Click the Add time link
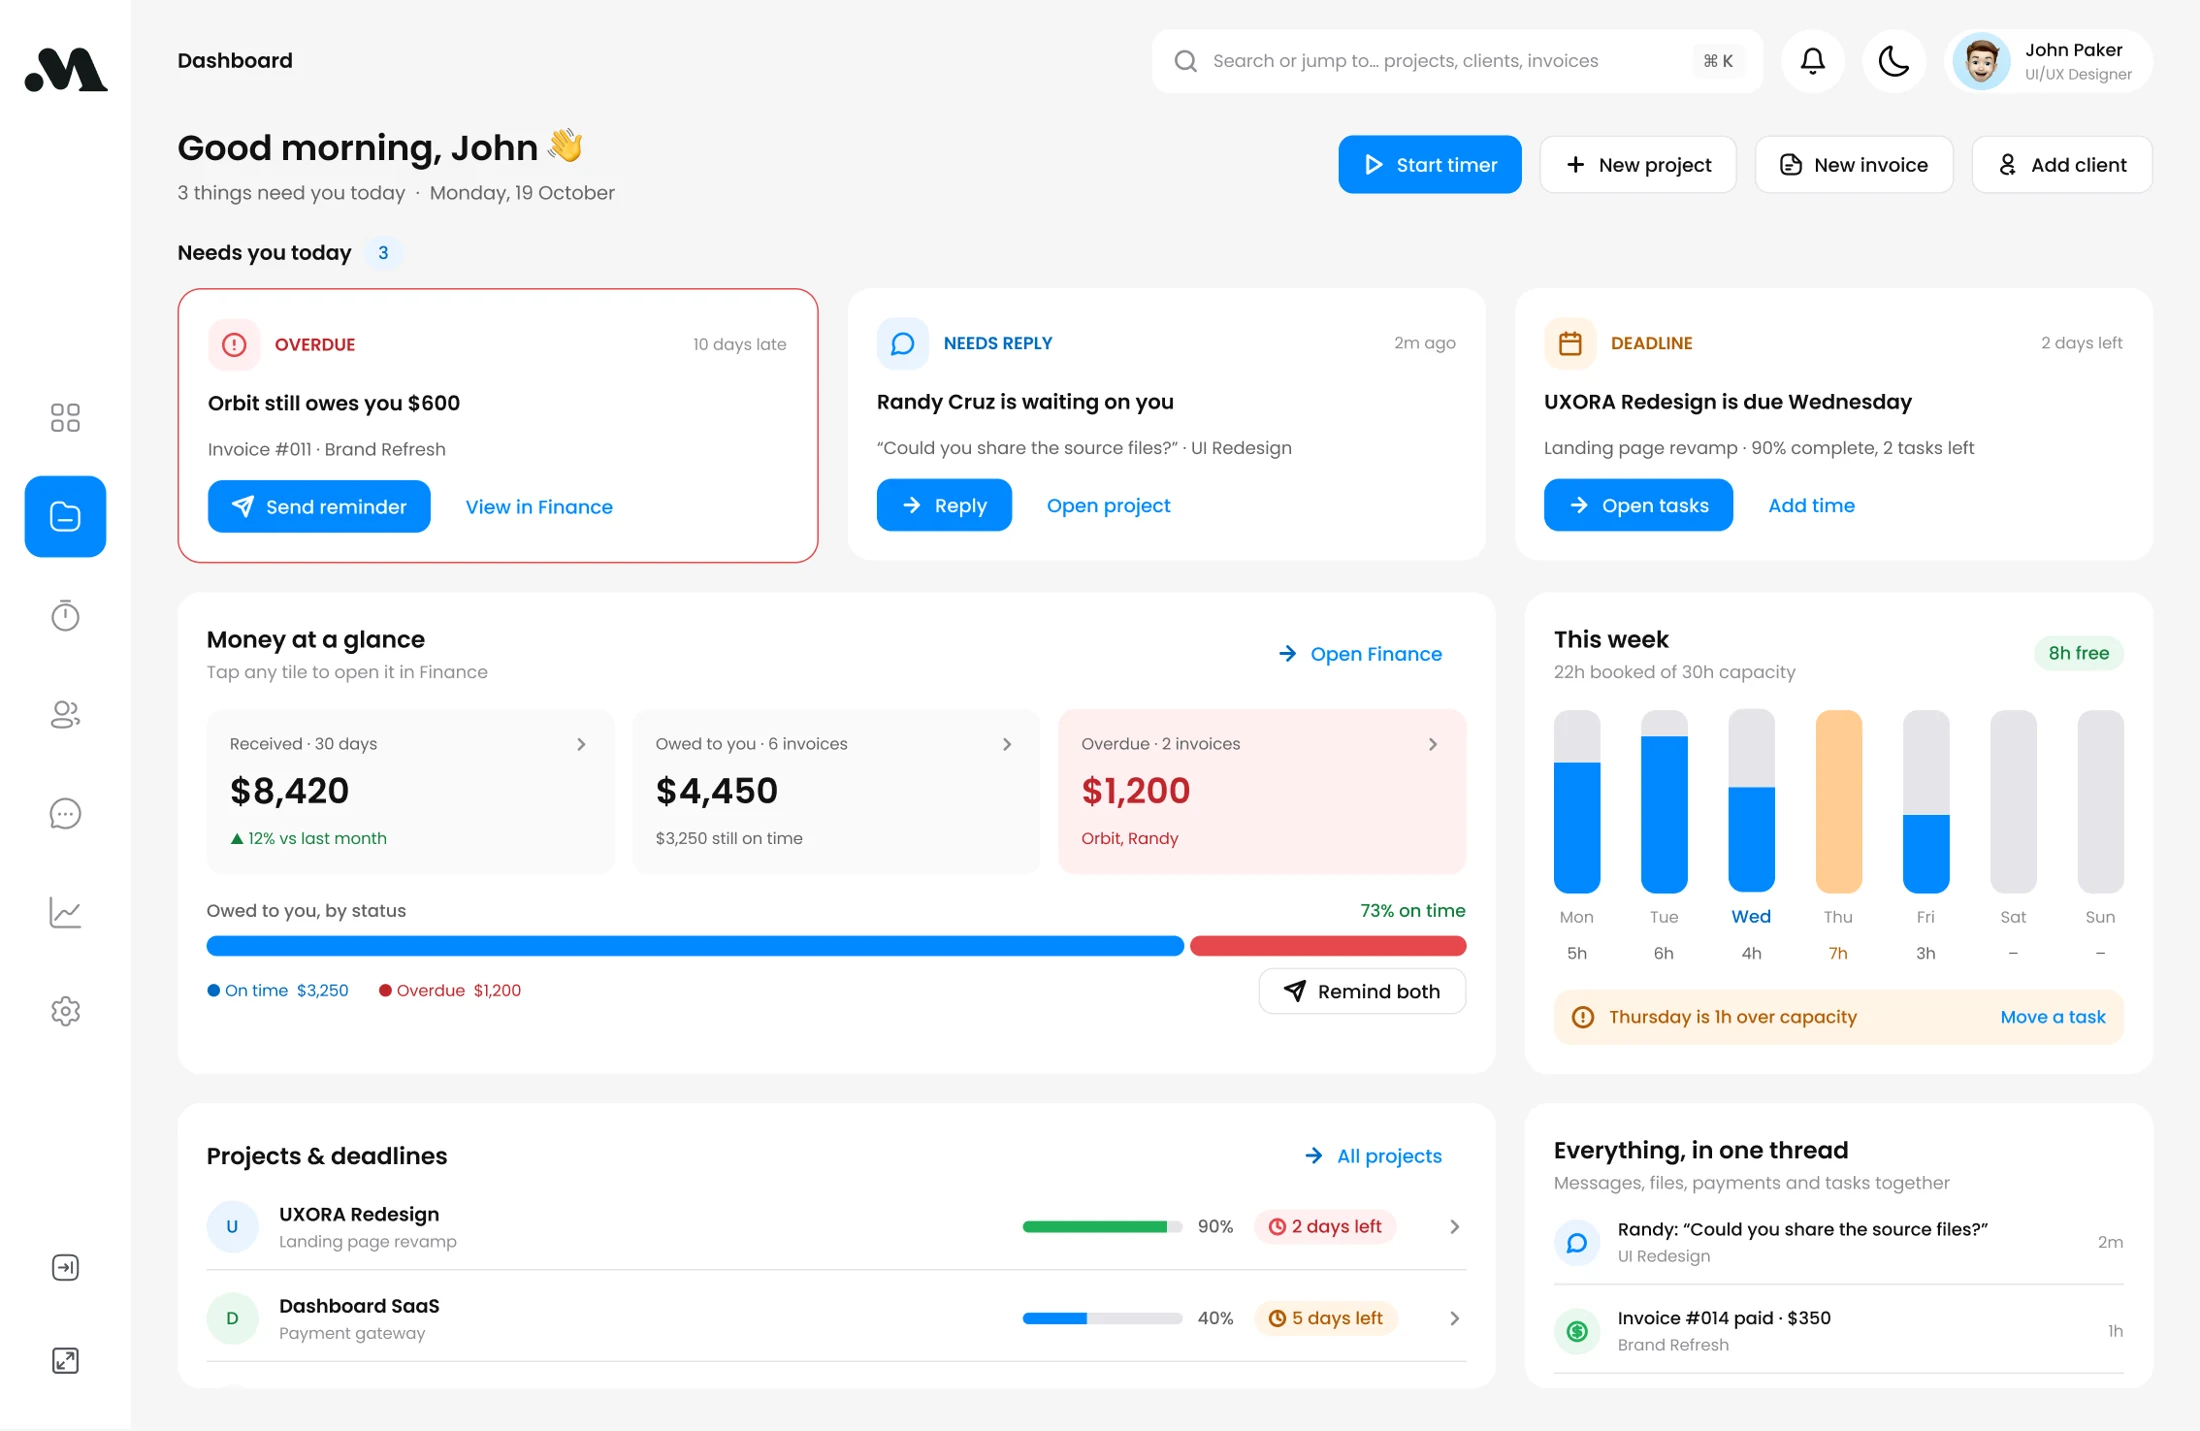The width and height of the screenshot is (2200, 1431). coord(1811,505)
